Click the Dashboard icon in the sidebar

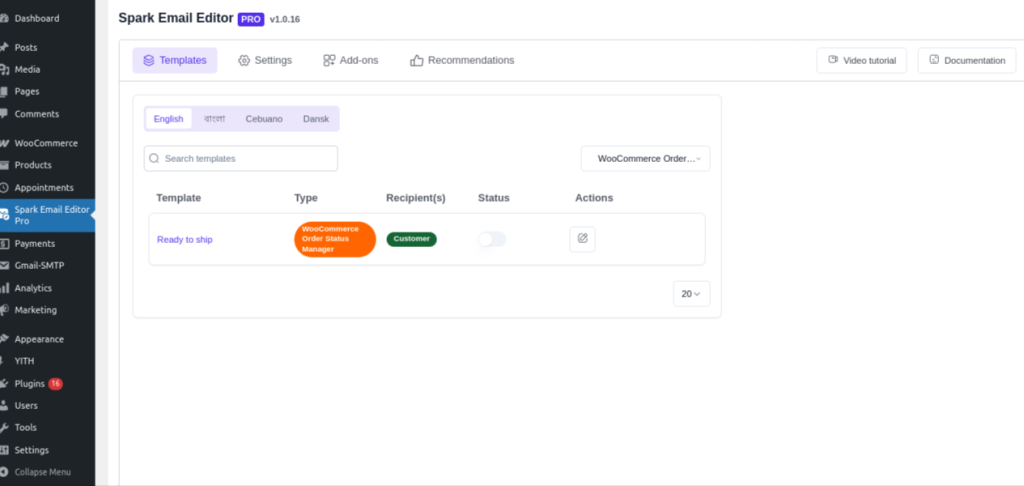tap(4, 18)
